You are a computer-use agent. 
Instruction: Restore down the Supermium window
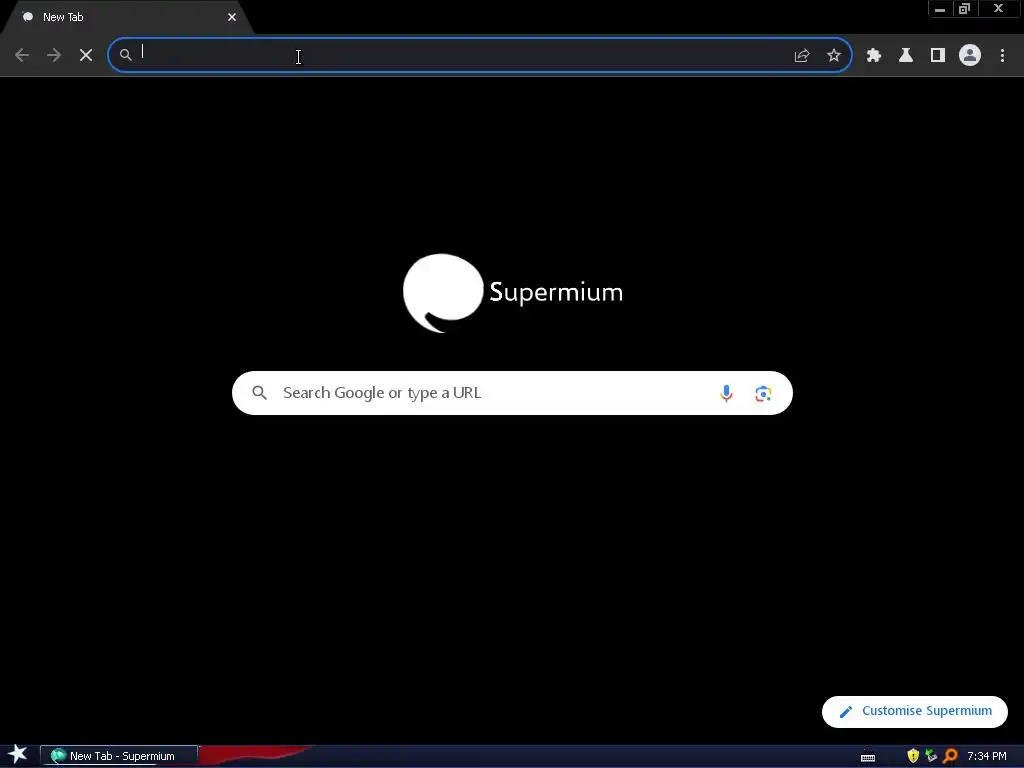tap(965, 9)
